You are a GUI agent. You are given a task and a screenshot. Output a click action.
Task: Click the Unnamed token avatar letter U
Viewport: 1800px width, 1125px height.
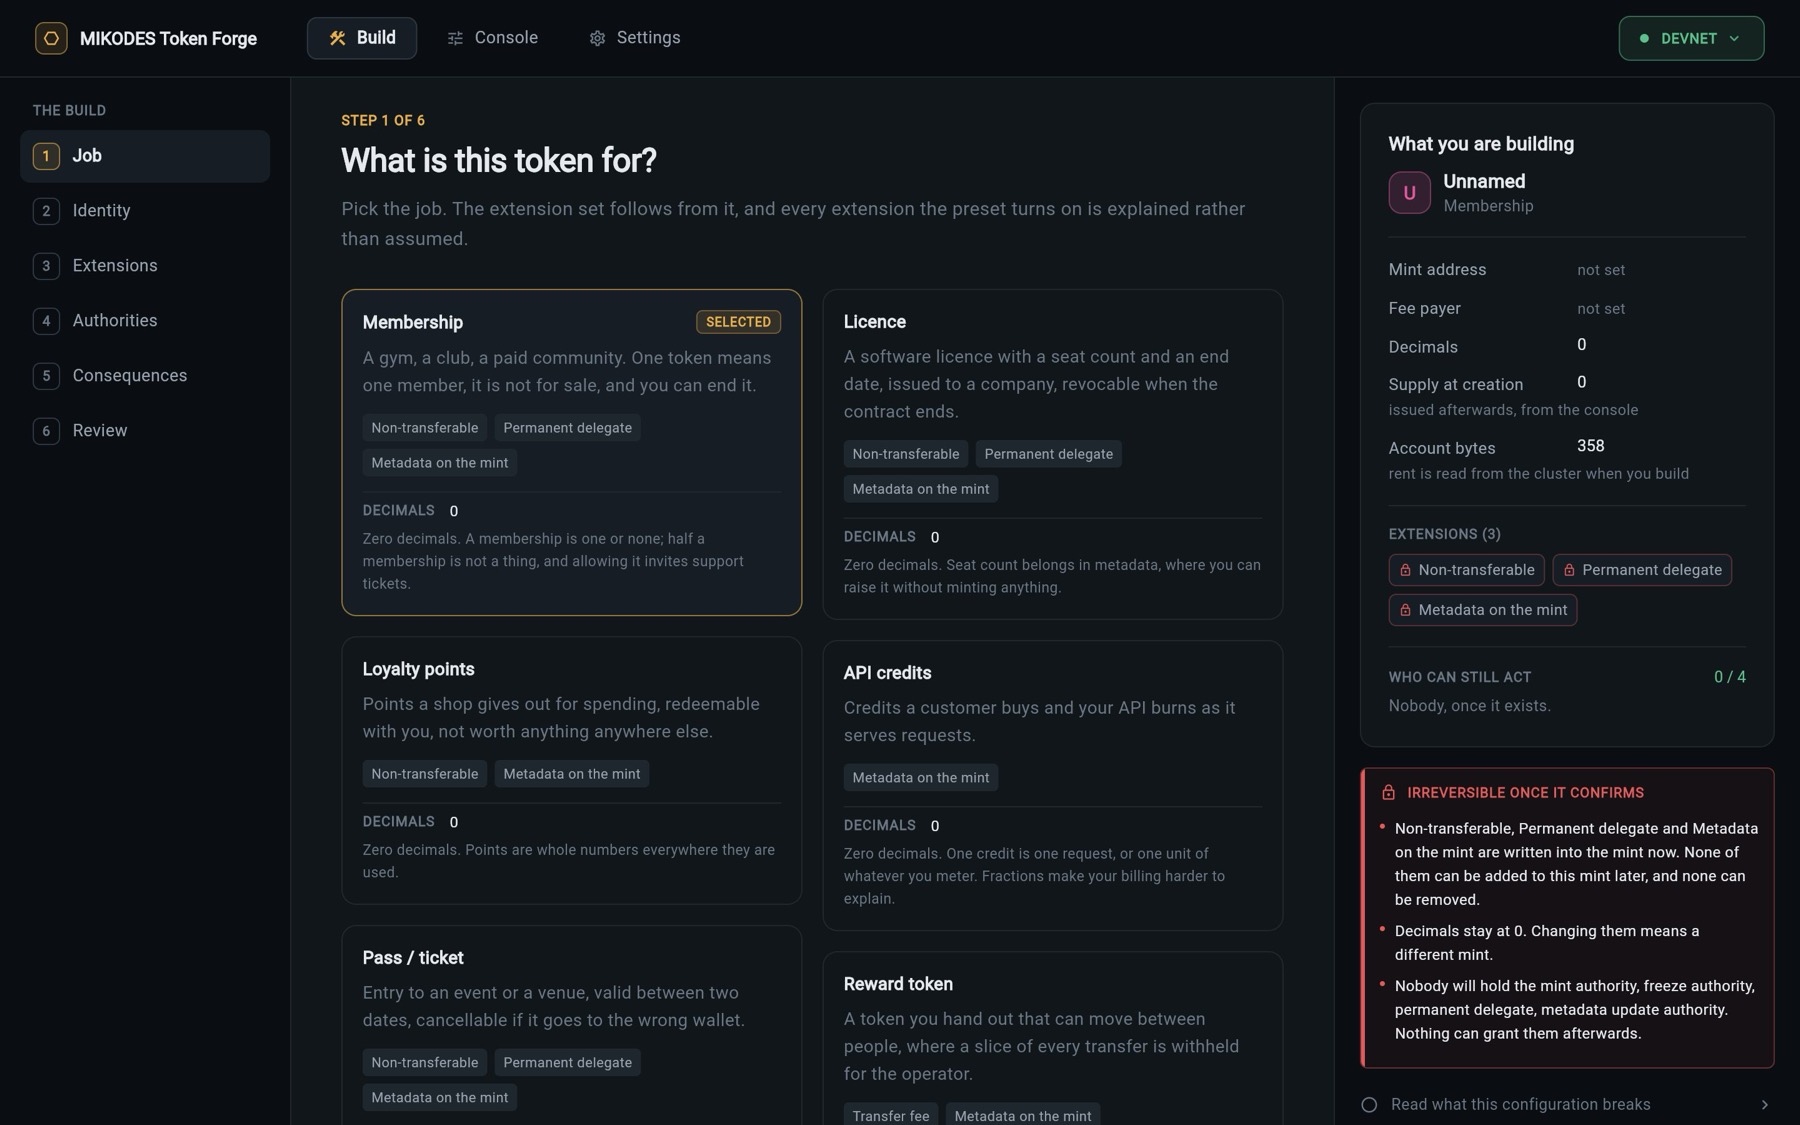coord(1409,193)
